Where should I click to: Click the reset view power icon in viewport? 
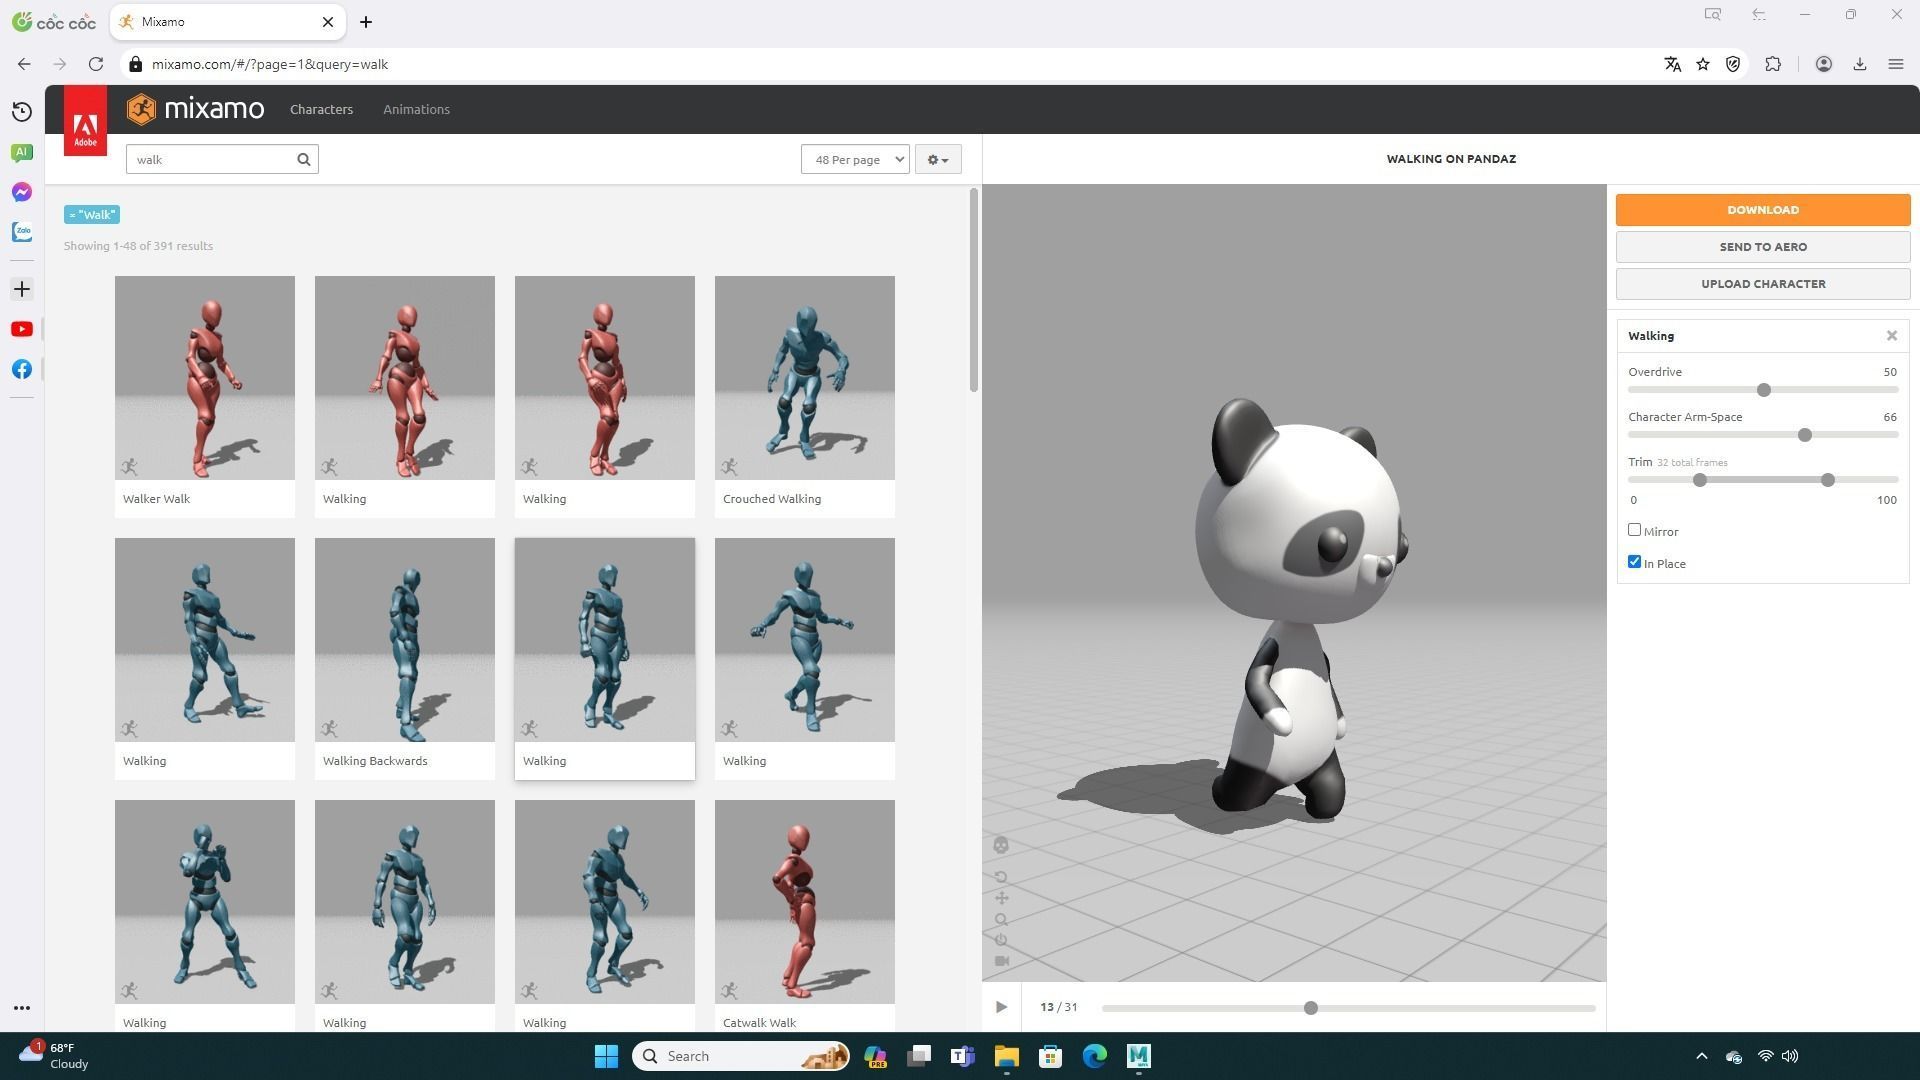coord(1001,940)
